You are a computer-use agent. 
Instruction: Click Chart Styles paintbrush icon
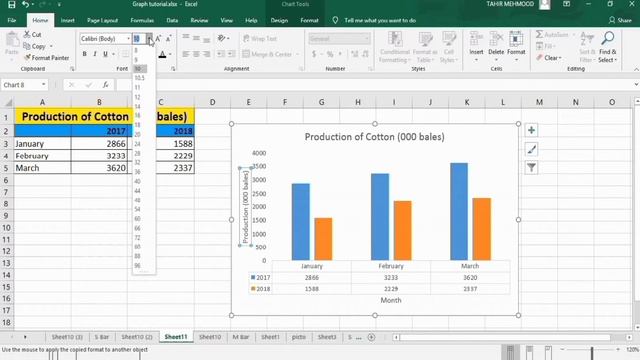click(x=531, y=149)
